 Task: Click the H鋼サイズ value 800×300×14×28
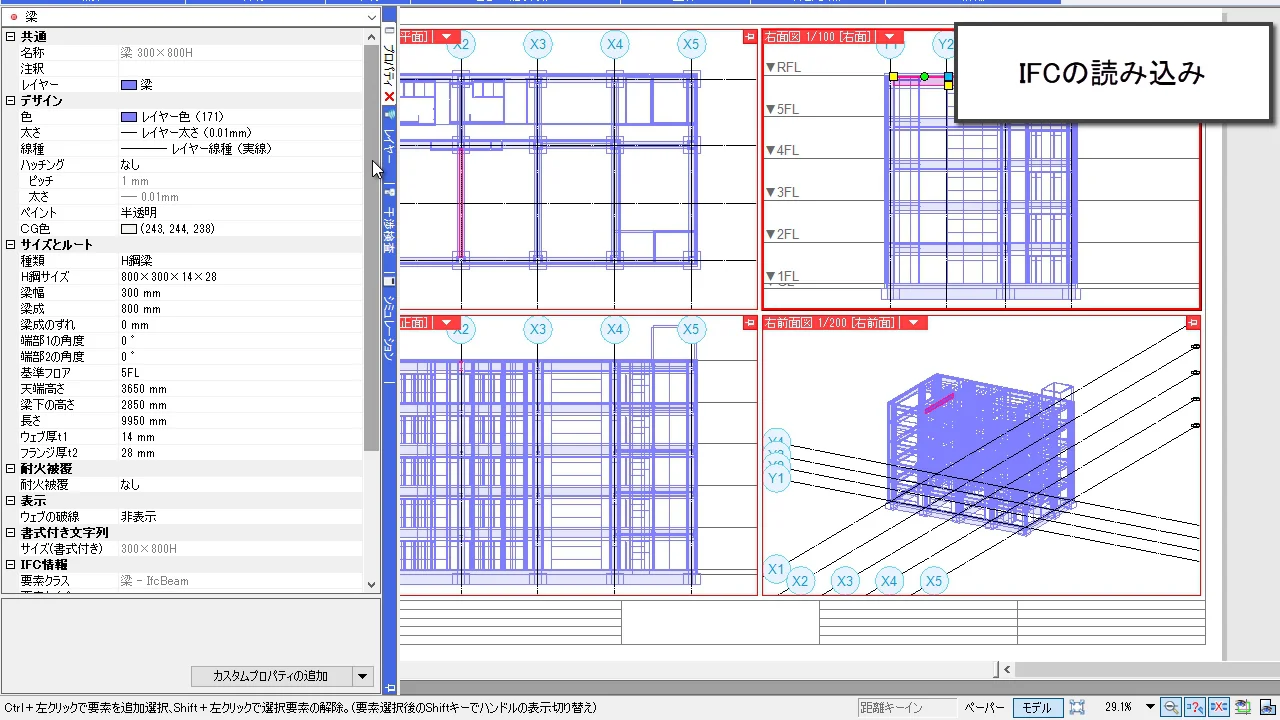[x=169, y=277]
